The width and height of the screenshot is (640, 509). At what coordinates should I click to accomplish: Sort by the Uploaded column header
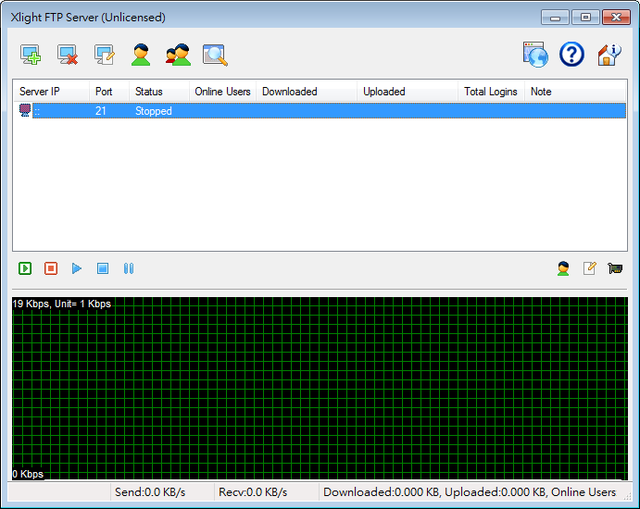[x=407, y=91]
